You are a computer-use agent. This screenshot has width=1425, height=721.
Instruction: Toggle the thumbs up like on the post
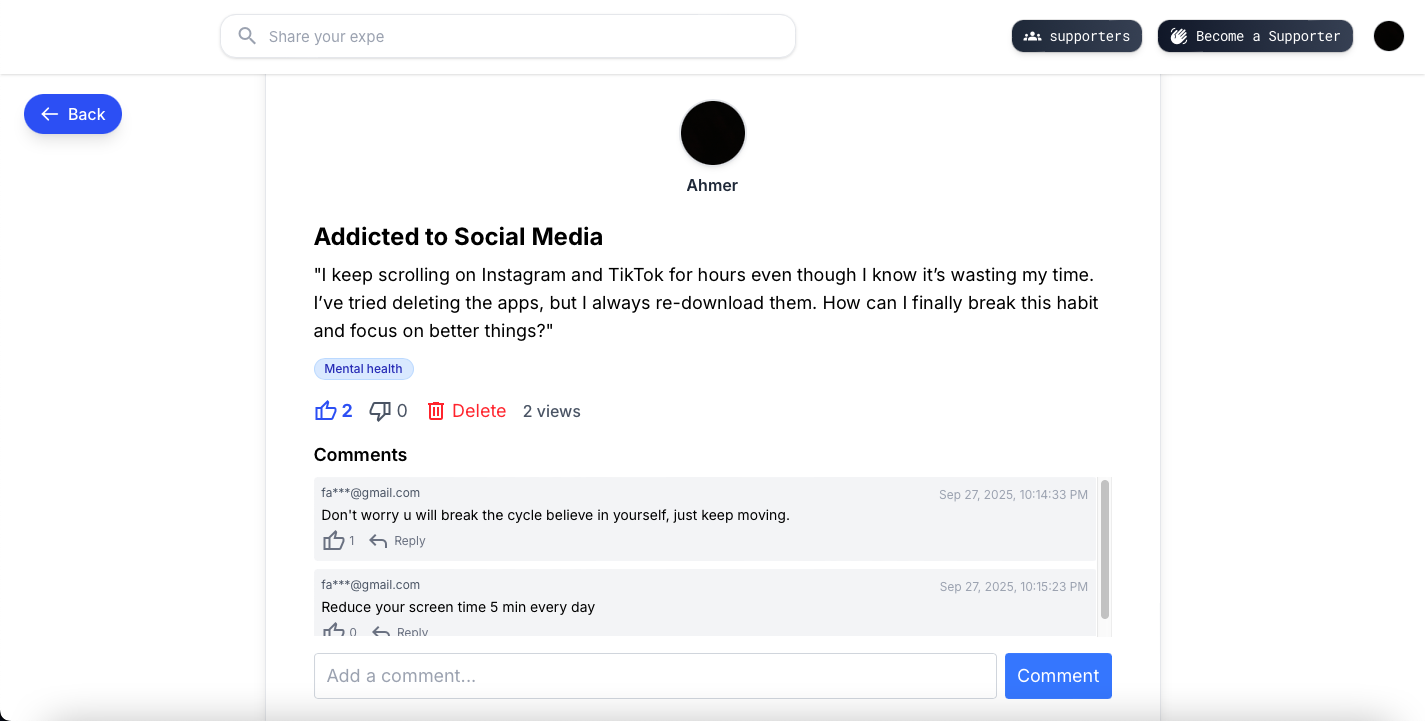[326, 409]
